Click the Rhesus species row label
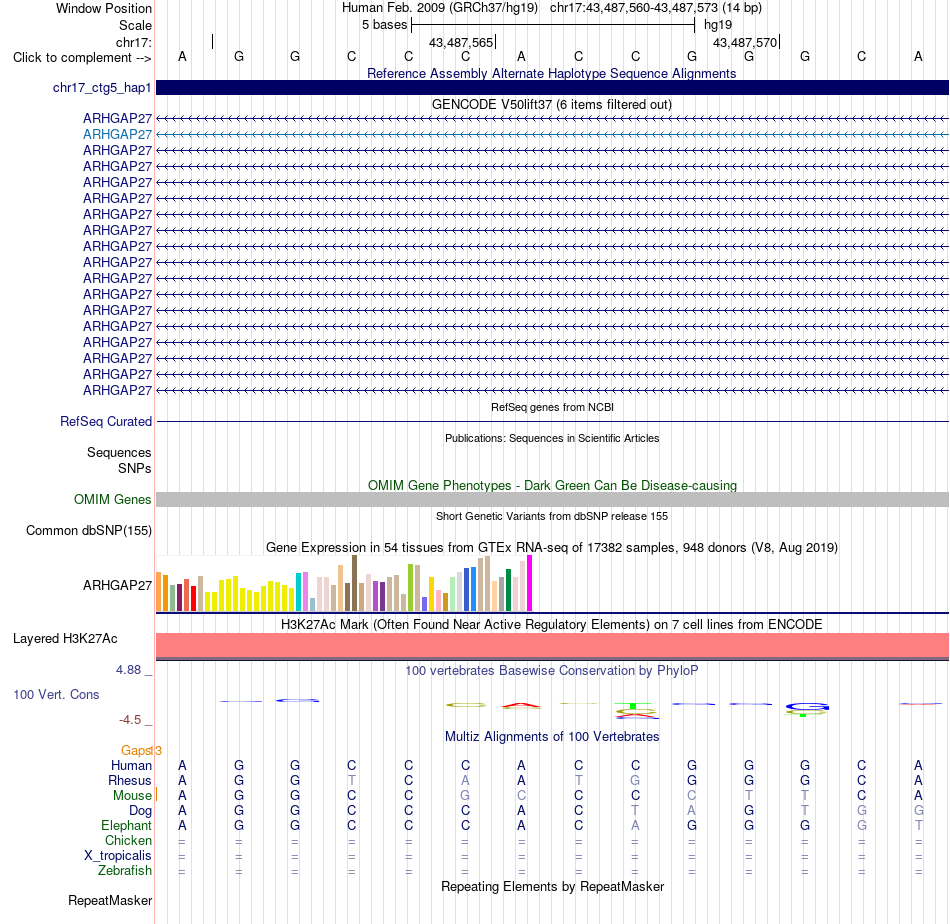 [130, 780]
